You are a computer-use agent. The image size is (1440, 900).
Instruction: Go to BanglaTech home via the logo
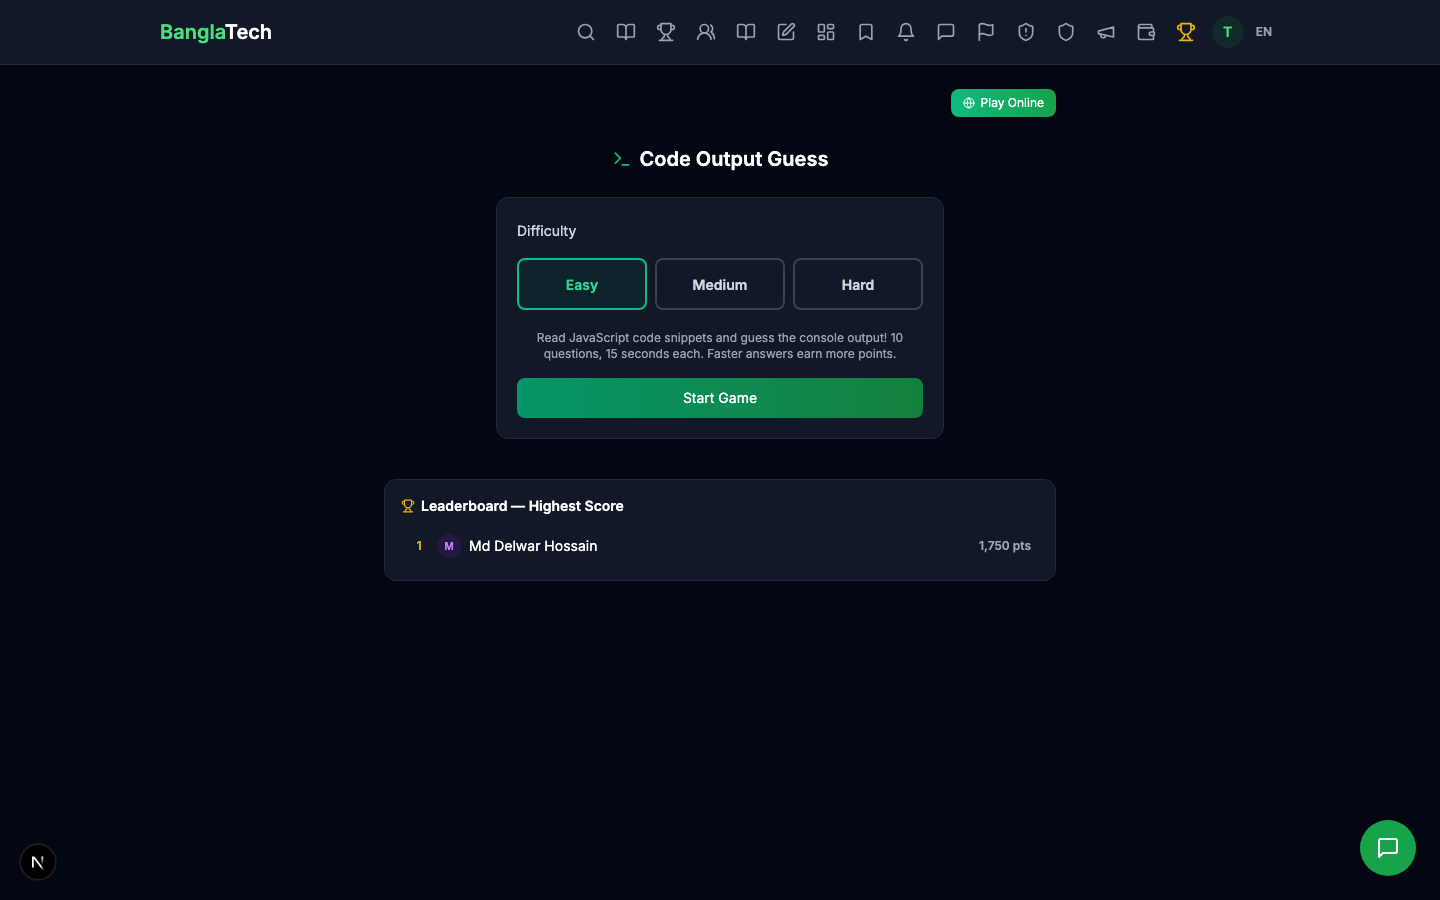tap(215, 32)
